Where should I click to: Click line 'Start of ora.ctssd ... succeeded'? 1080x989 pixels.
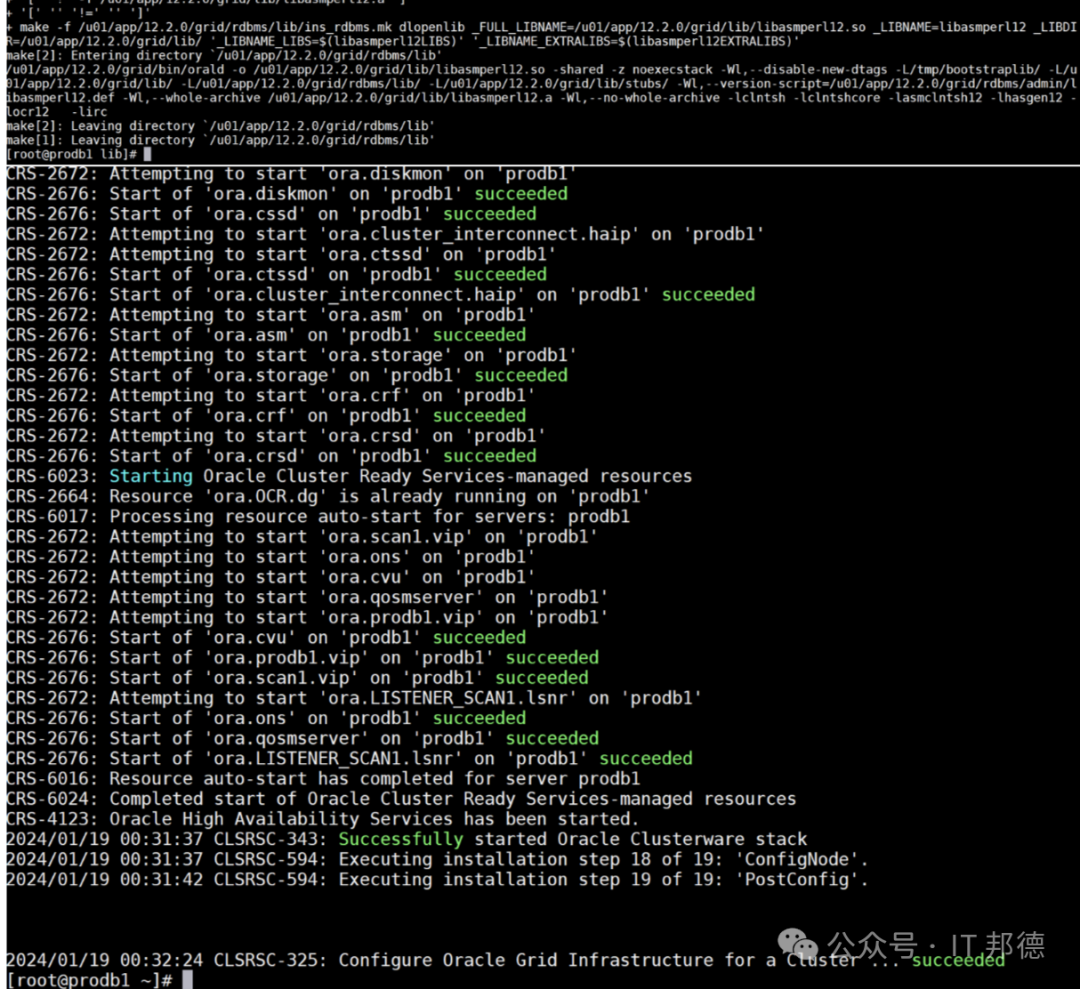pos(277,275)
